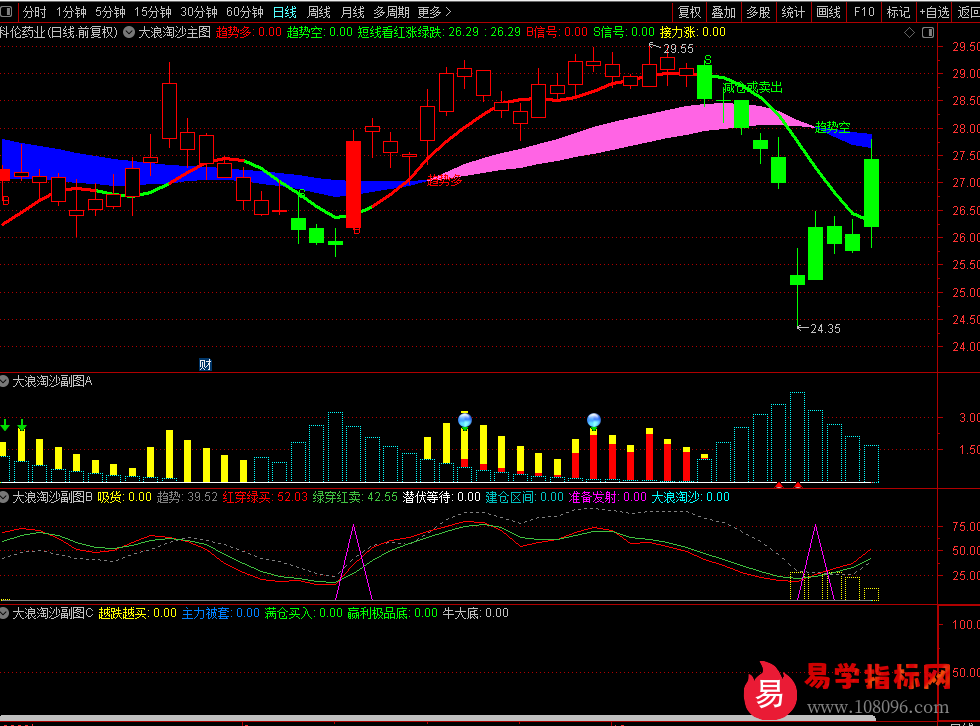This screenshot has width=980, height=726.
Task: Click the last green candlestick on the right
Action: point(871,194)
